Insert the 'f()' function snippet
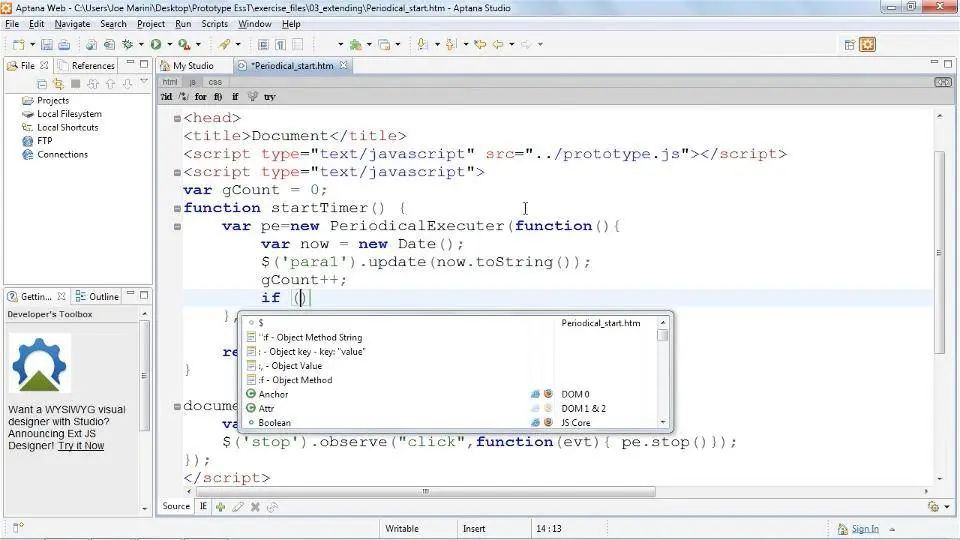 click(218, 97)
